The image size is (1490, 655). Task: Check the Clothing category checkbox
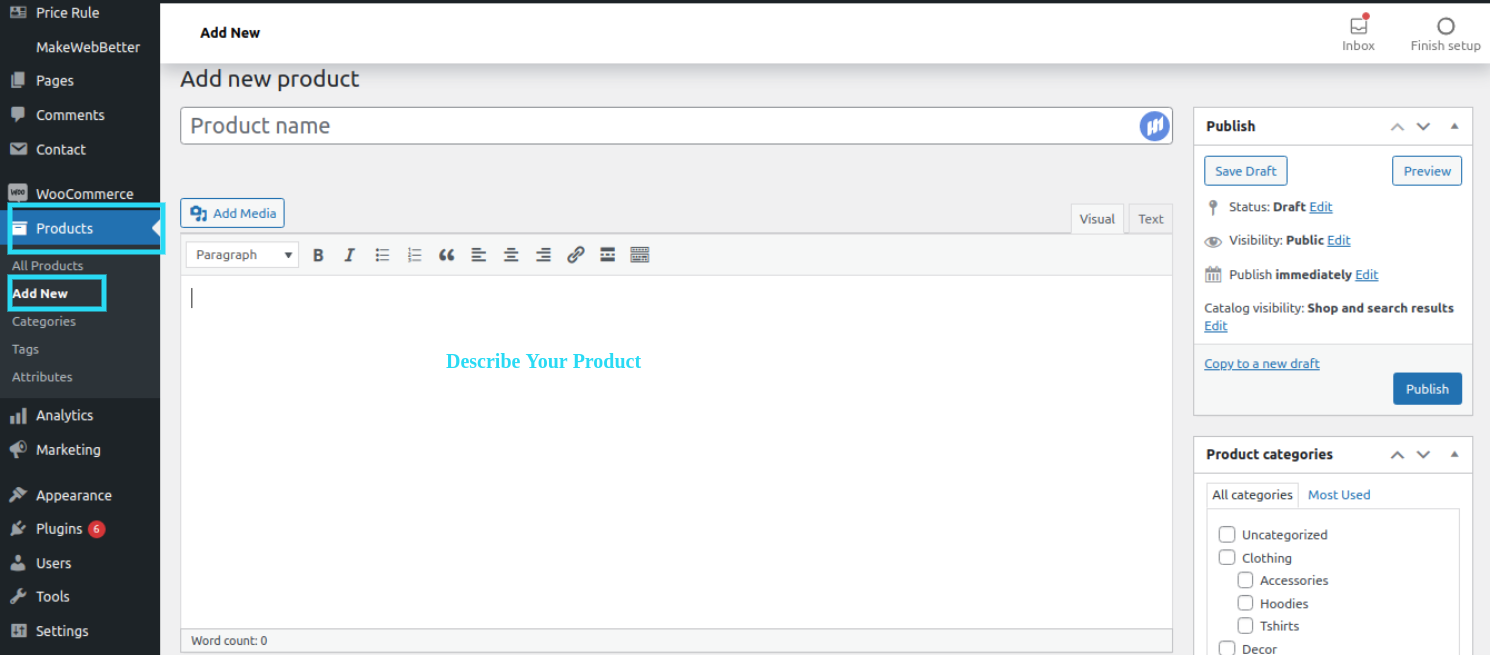[1227, 557]
